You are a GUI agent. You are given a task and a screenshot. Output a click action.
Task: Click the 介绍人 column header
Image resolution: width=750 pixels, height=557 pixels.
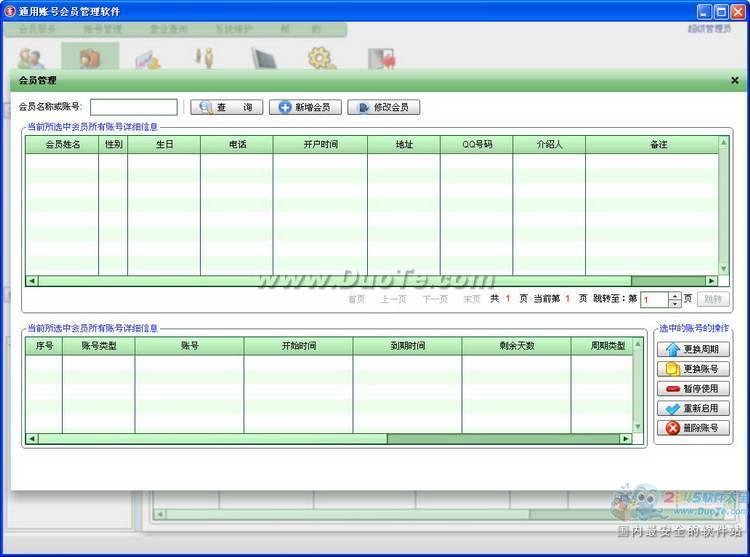[550, 144]
